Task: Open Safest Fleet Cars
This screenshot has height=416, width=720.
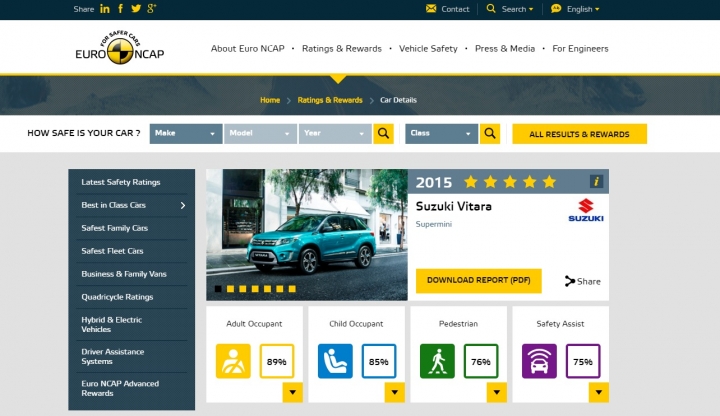Action: [x=112, y=251]
